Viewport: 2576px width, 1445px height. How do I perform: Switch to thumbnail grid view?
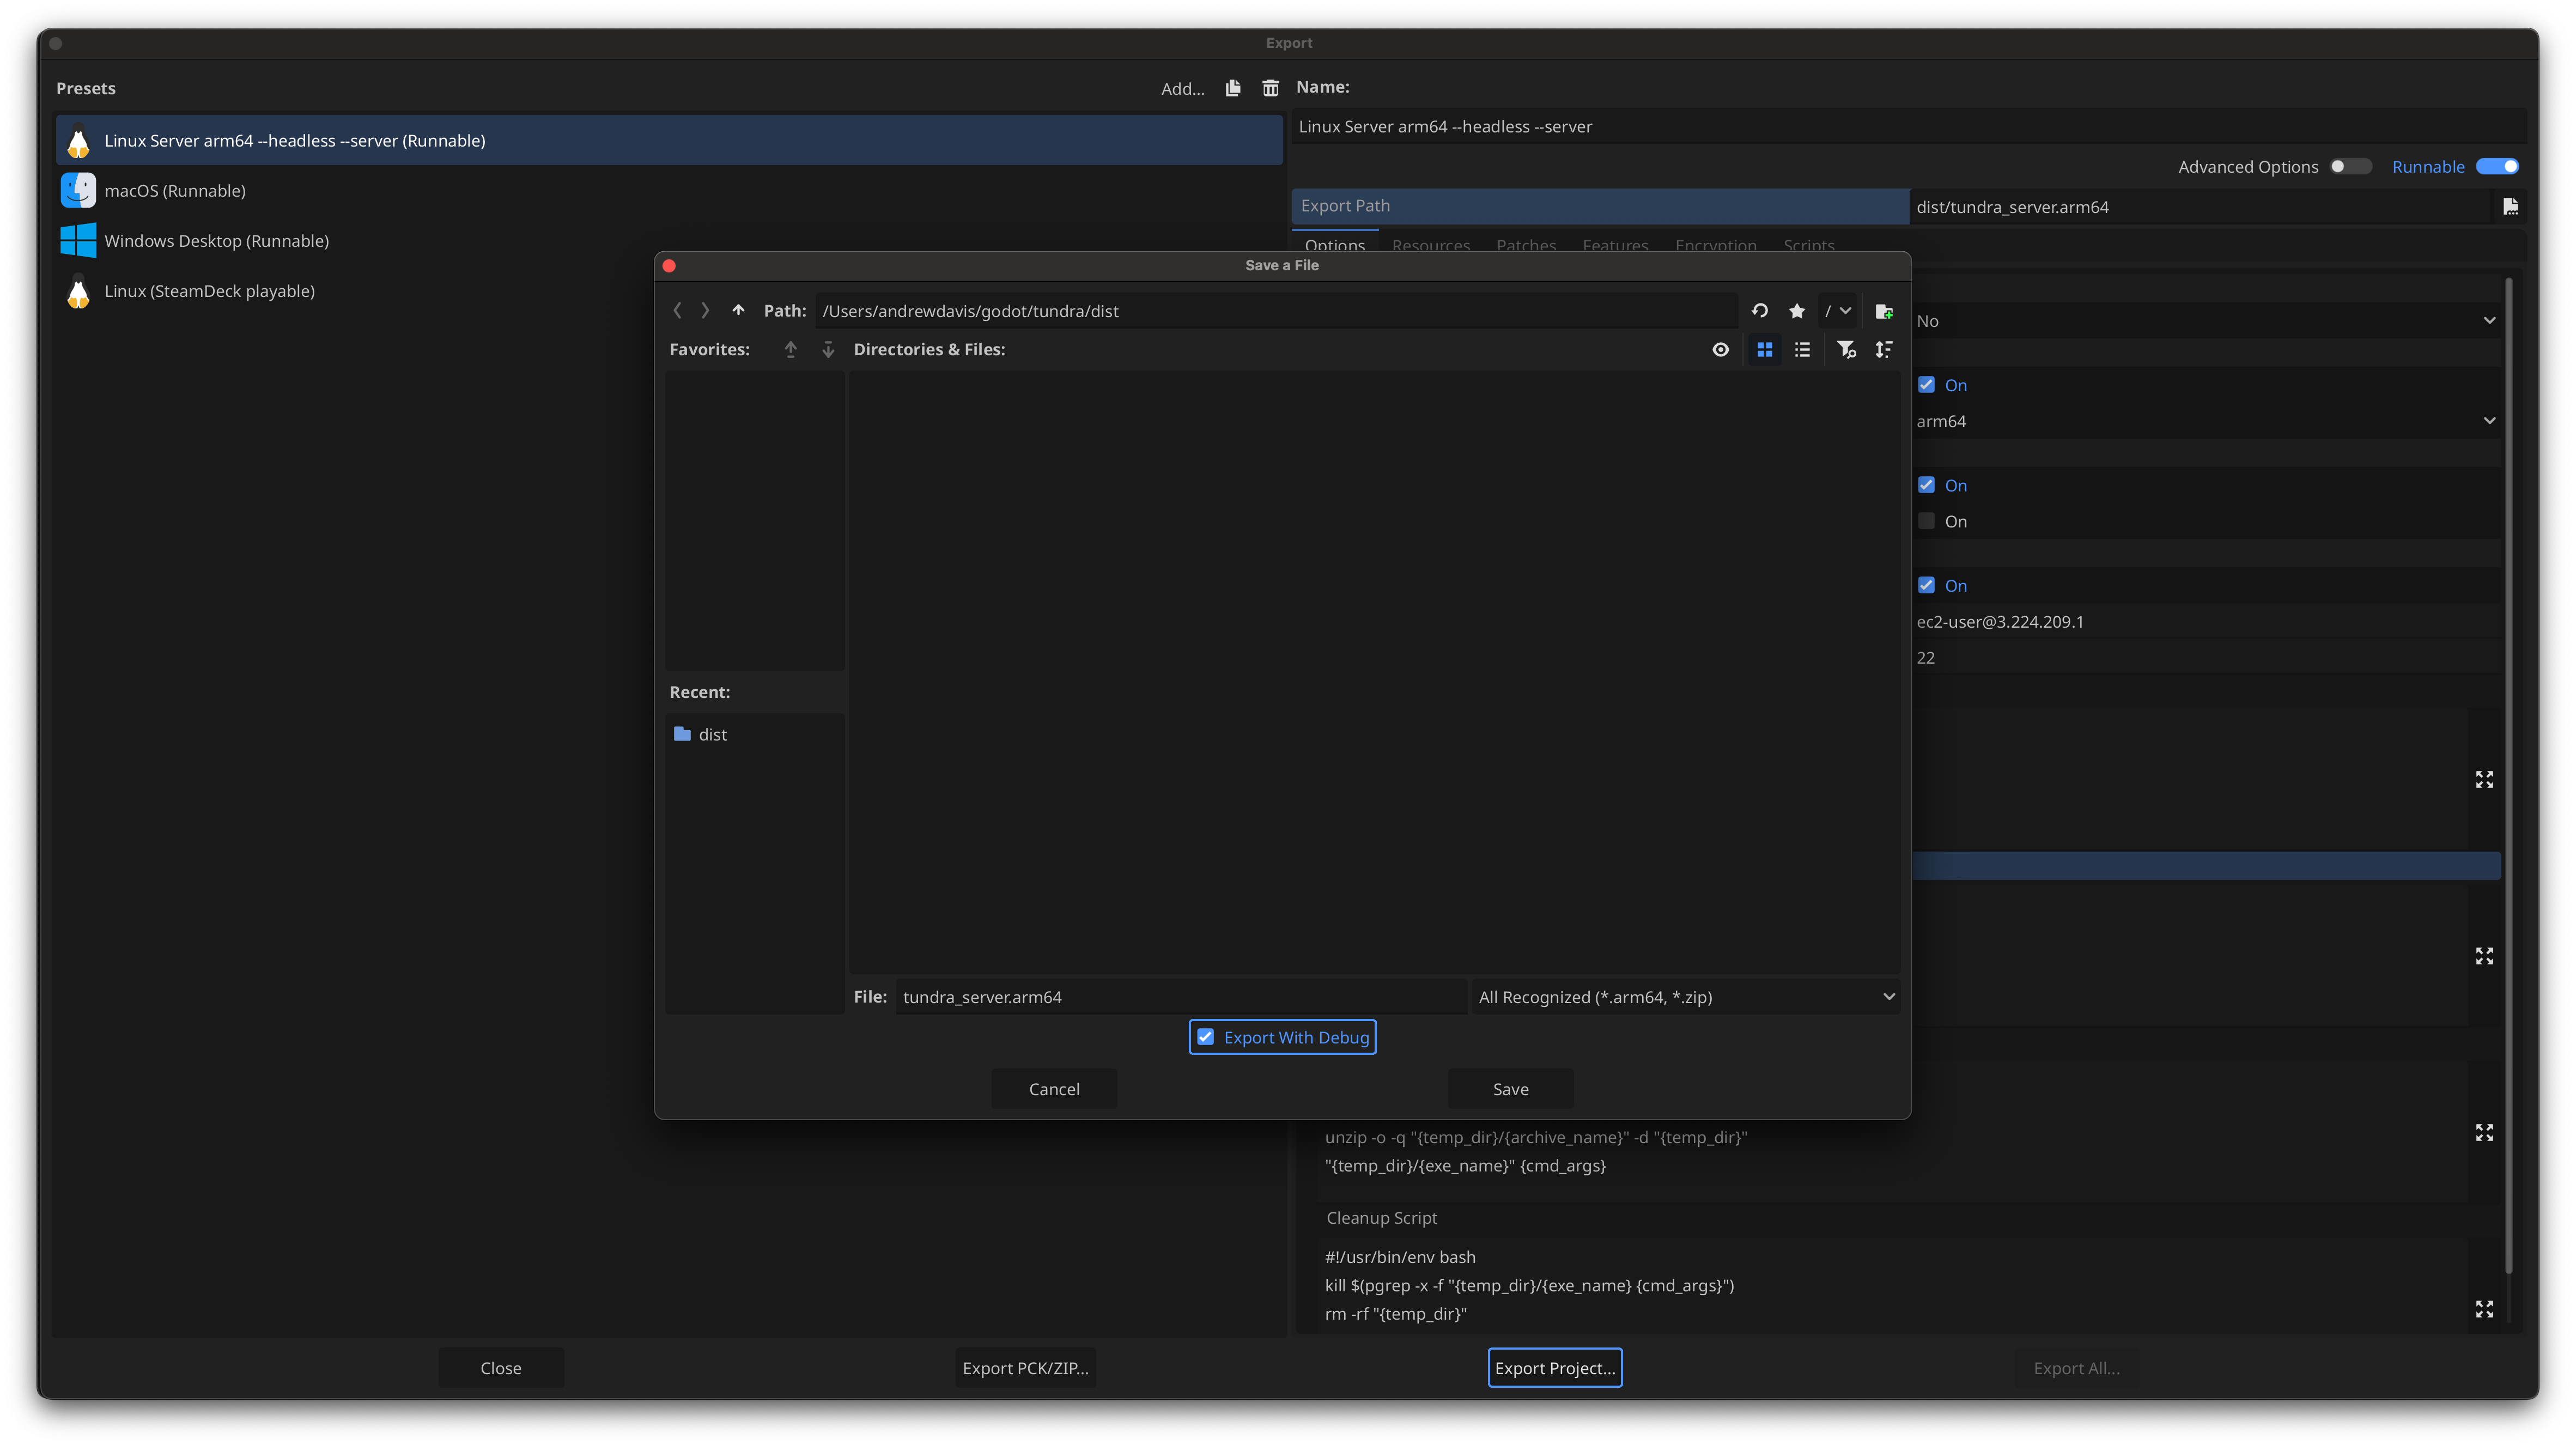(1765, 349)
